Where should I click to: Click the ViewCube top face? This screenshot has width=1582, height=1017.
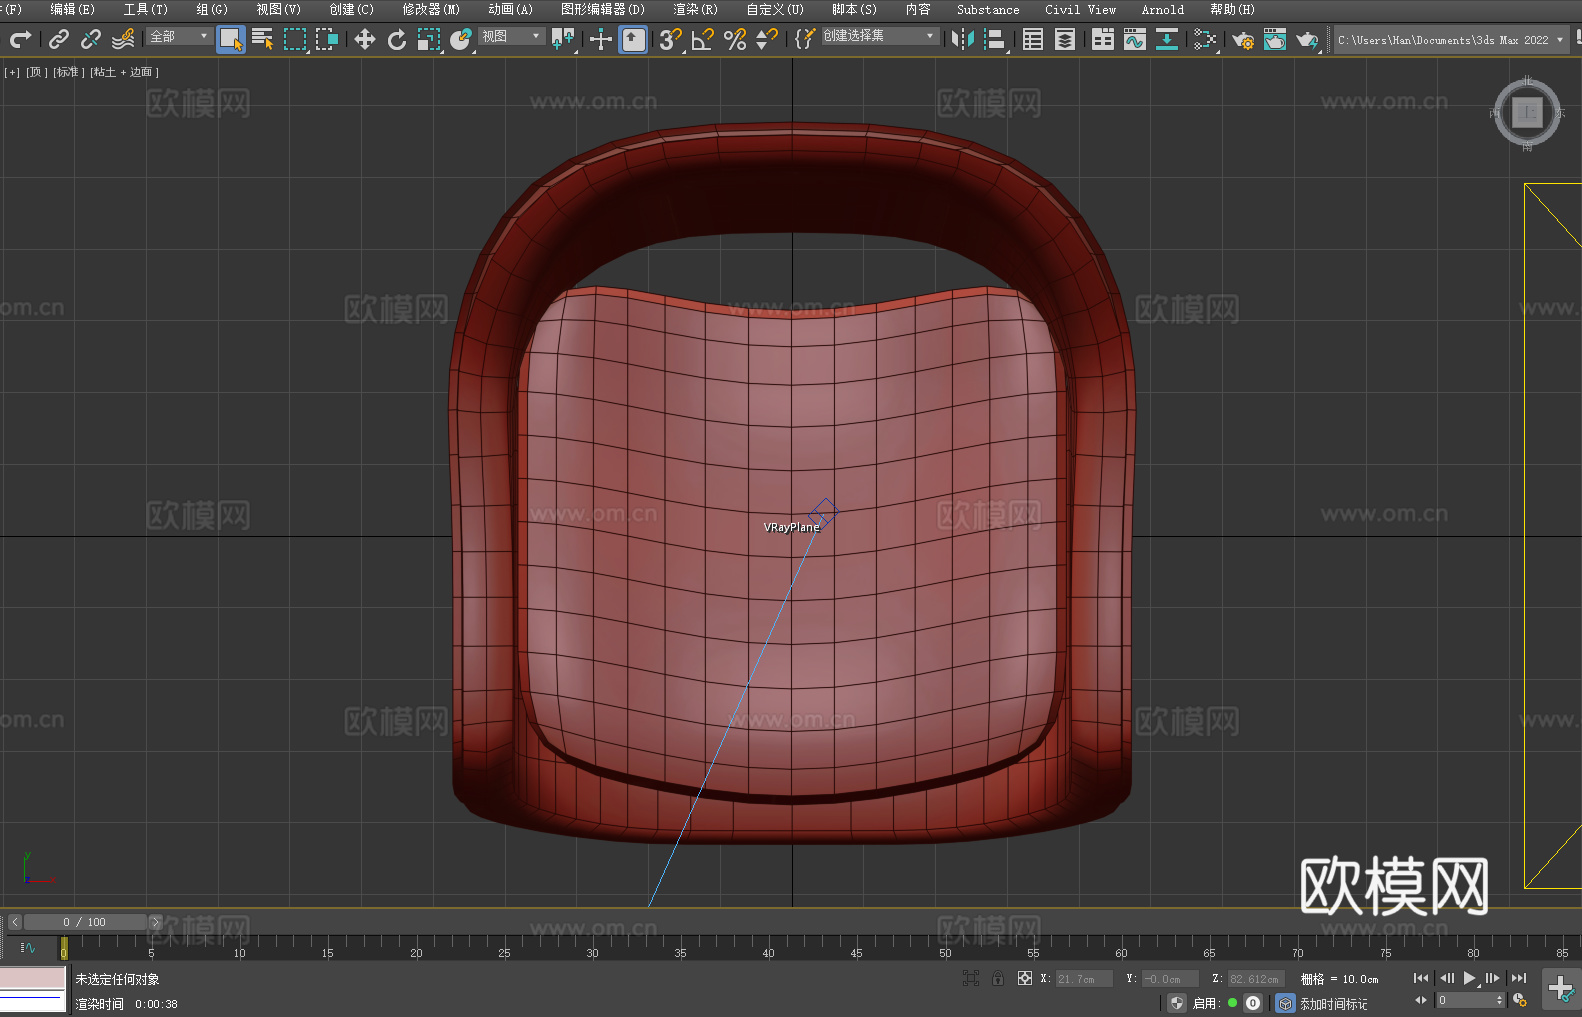[x=1527, y=113]
